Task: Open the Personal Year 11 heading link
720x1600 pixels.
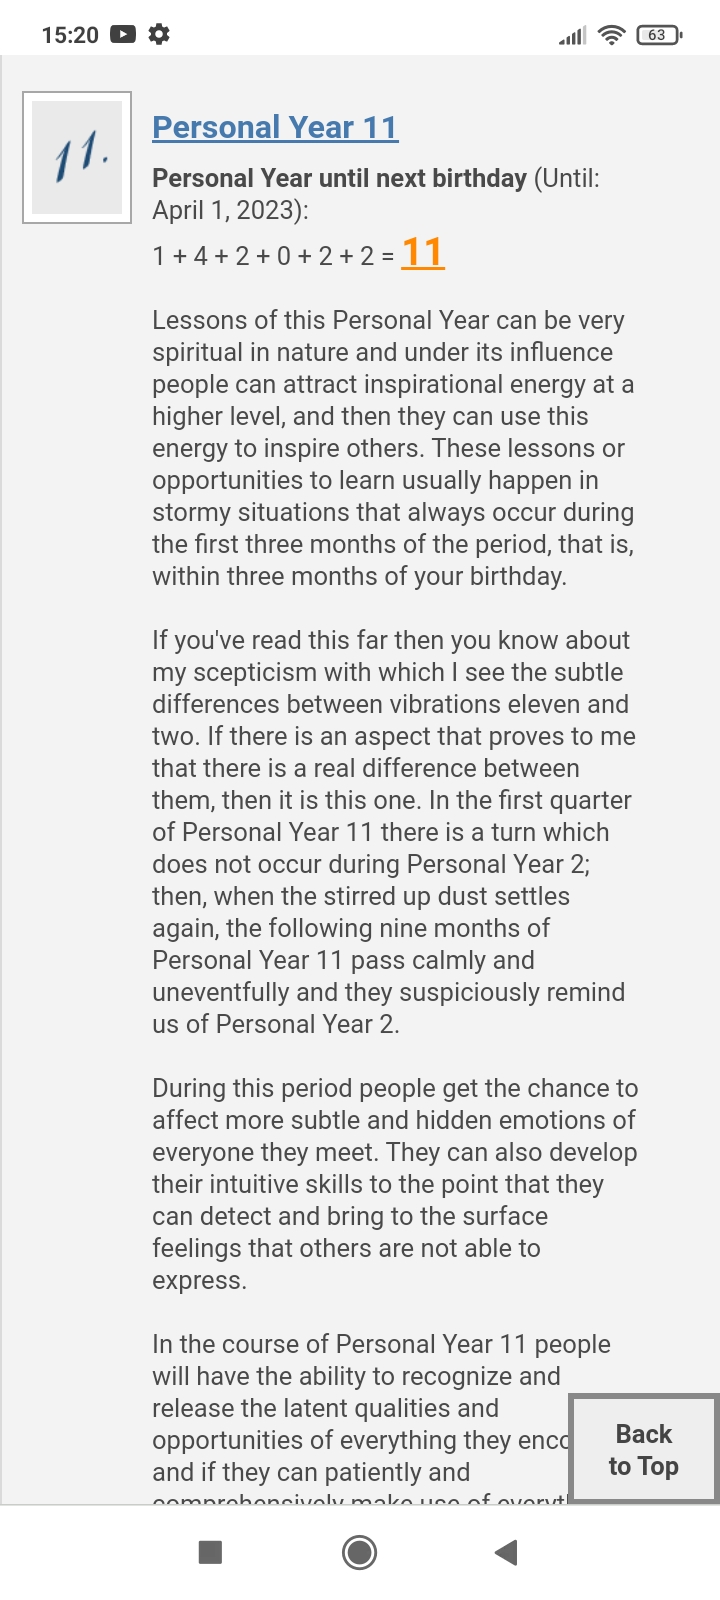Action: [275, 127]
